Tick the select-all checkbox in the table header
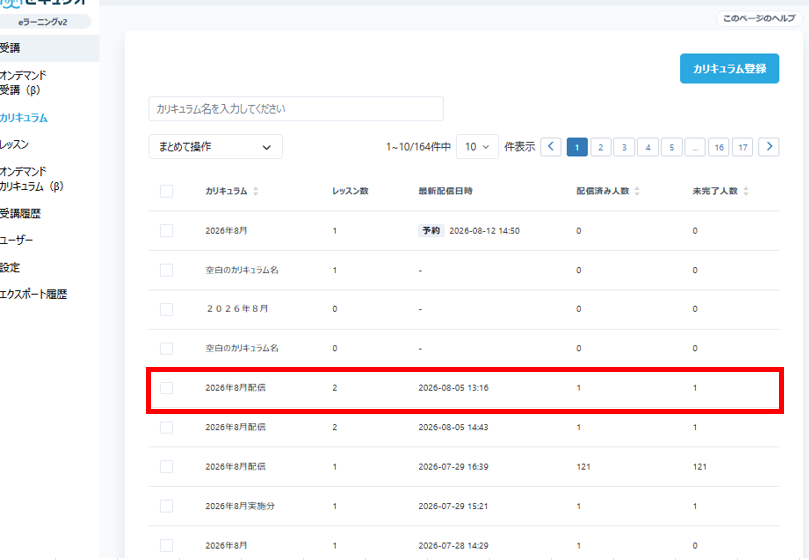The image size is (809, 560). [x=166, y=191]
